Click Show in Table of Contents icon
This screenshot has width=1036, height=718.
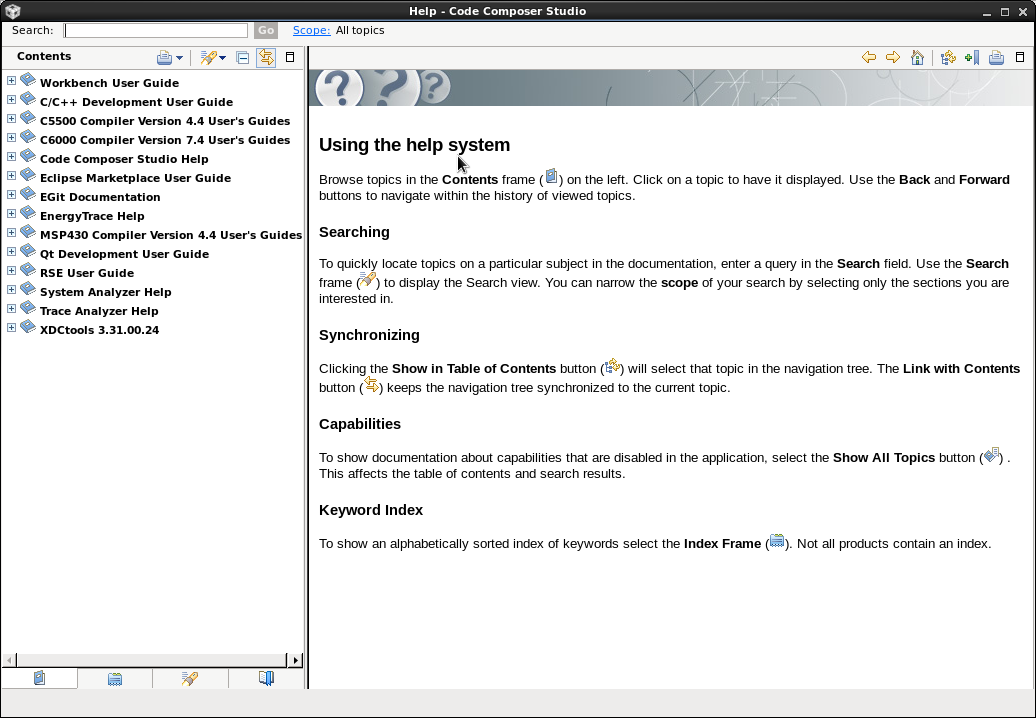(x=948, y=57)
